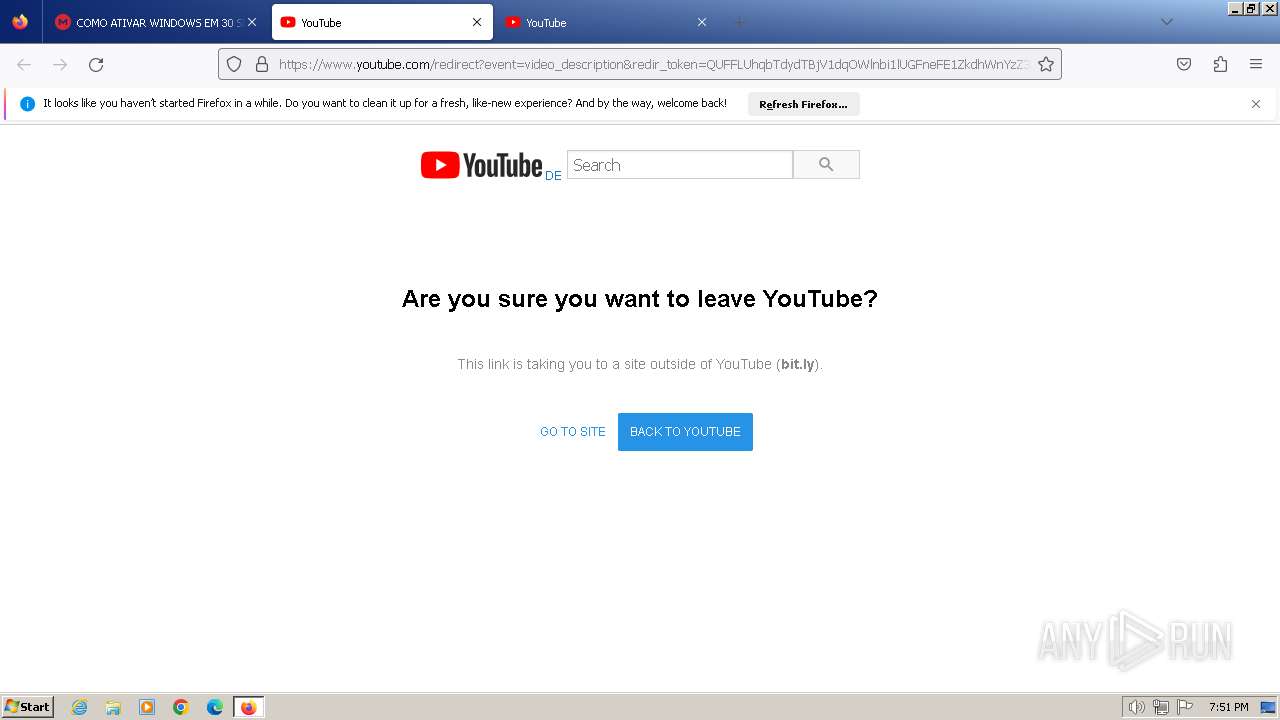Close the third YouTube tab
The height and width of the screenshot is (720, 1280).
click(702, 22)
